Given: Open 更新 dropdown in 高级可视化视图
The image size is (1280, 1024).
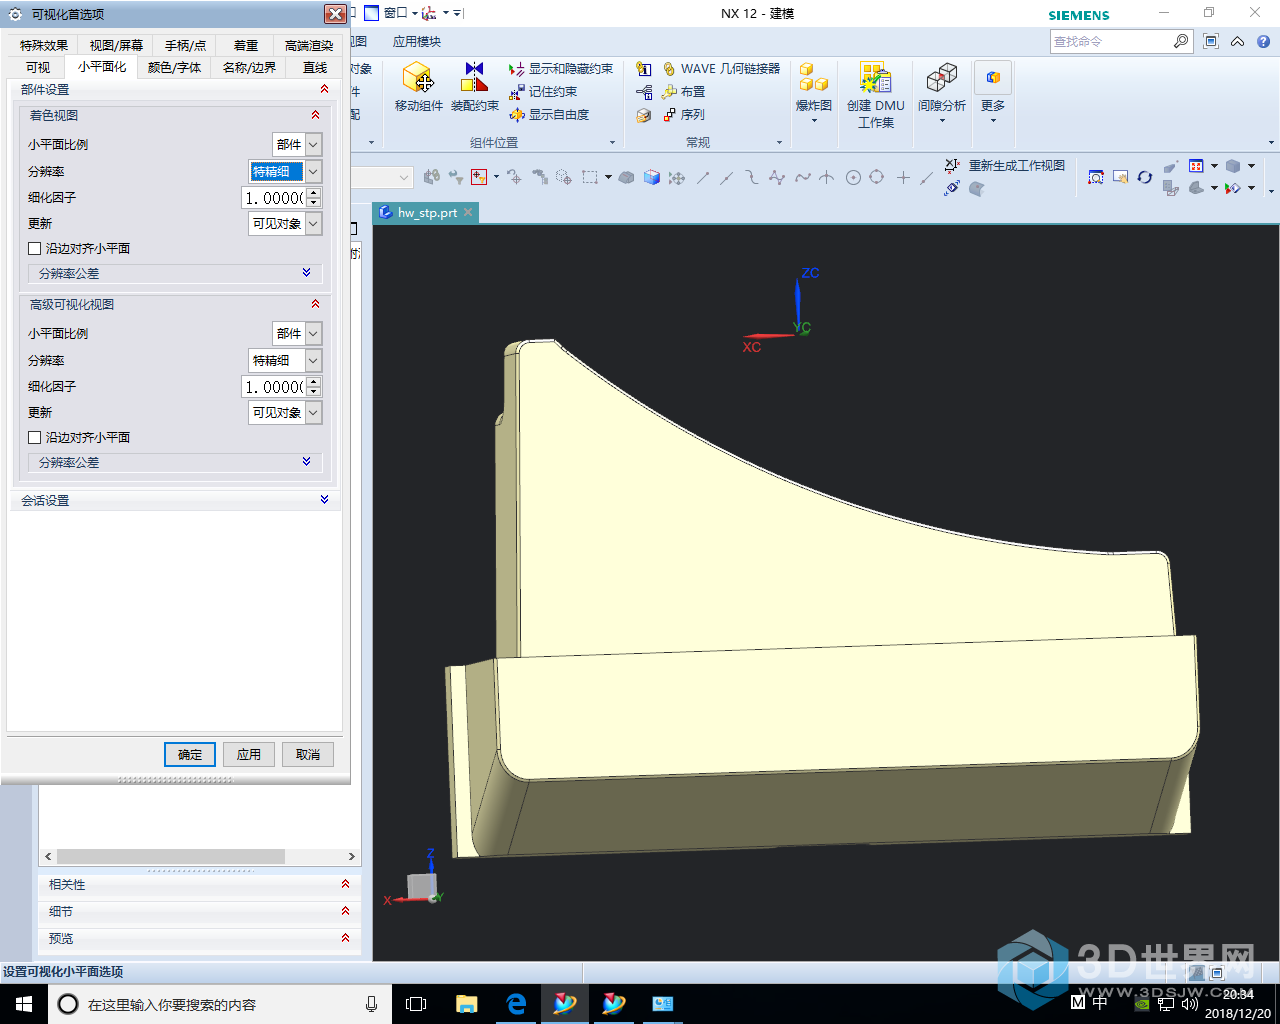Looking at the screenshot, I should [313, 413].
